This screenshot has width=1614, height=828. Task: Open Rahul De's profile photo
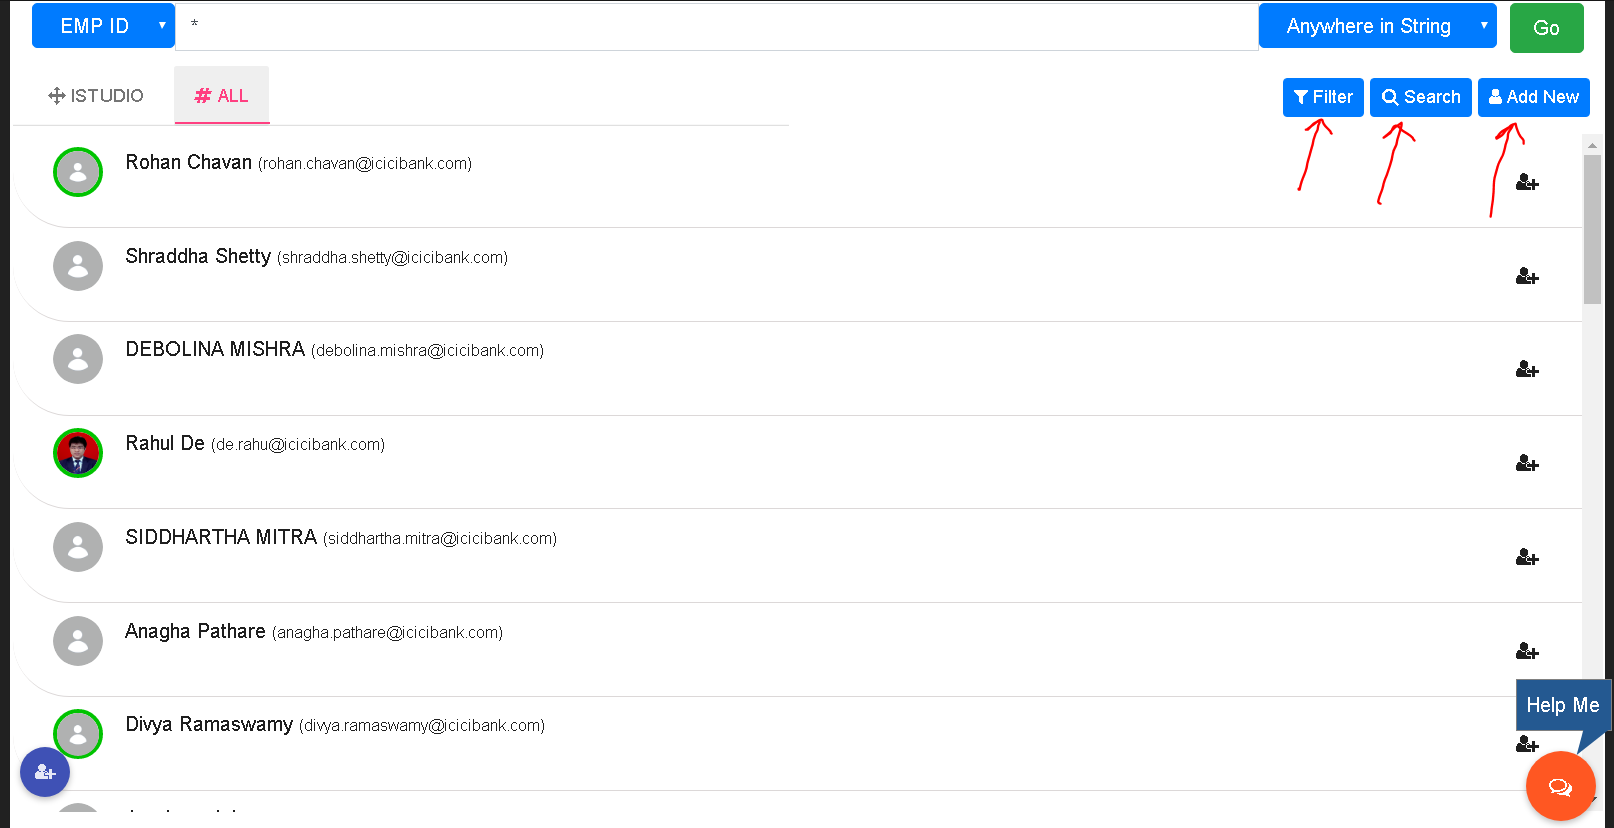coord(78,453)
